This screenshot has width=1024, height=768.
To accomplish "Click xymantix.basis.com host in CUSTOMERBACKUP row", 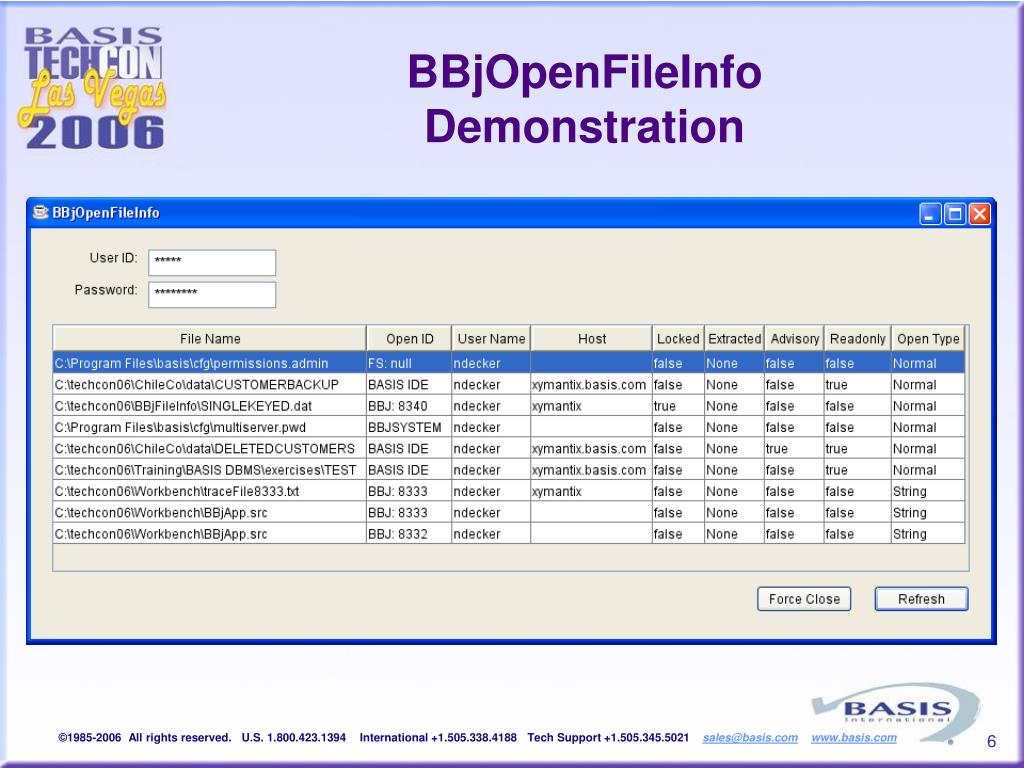I will pos(591,385).
